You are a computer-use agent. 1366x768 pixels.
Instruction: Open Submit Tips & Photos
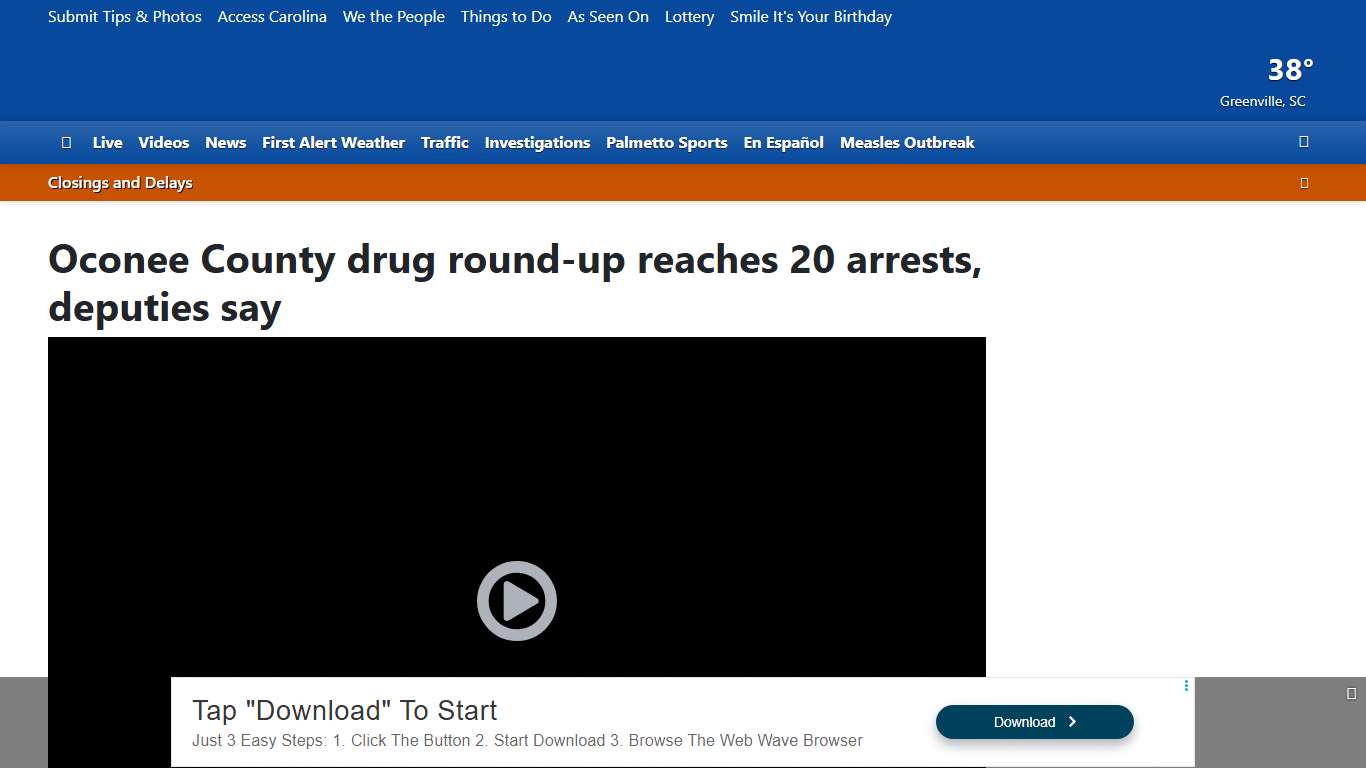coord(124,16)
